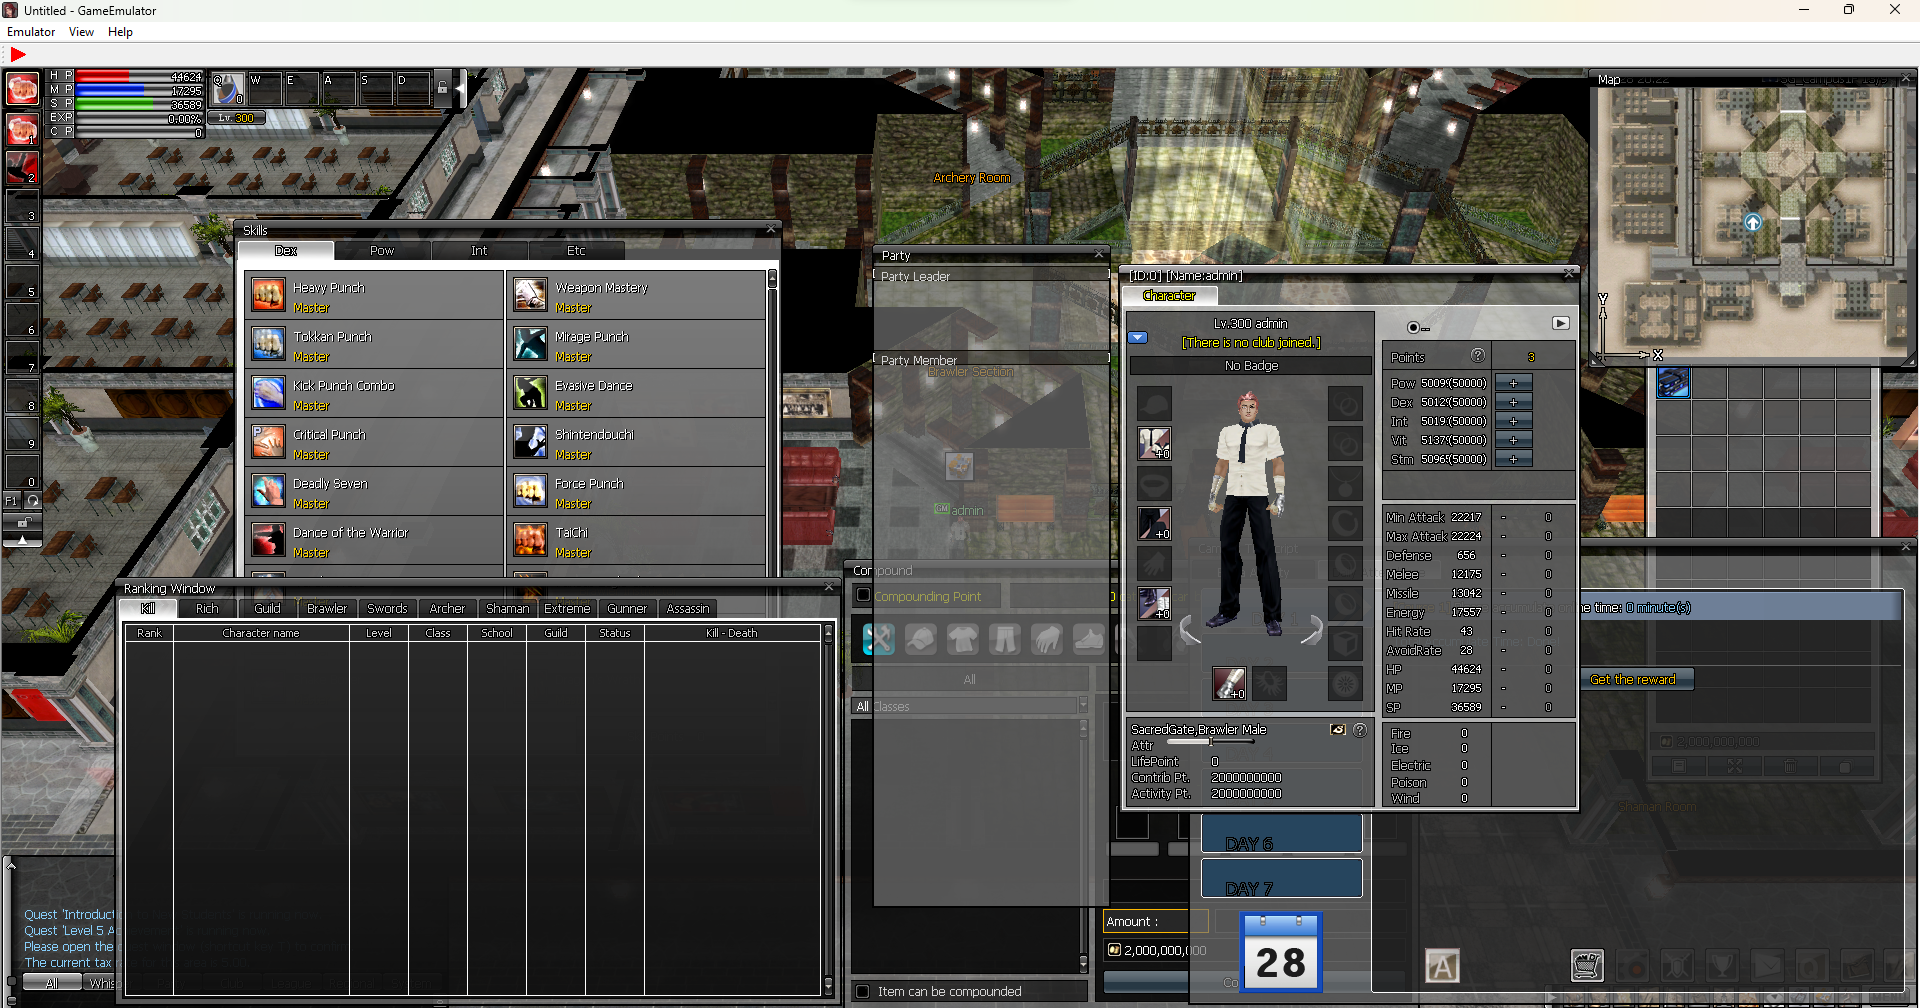Select the Shintendouchi skill icon
This screenshot has width=1920, height=1008.
coord(530,442)
